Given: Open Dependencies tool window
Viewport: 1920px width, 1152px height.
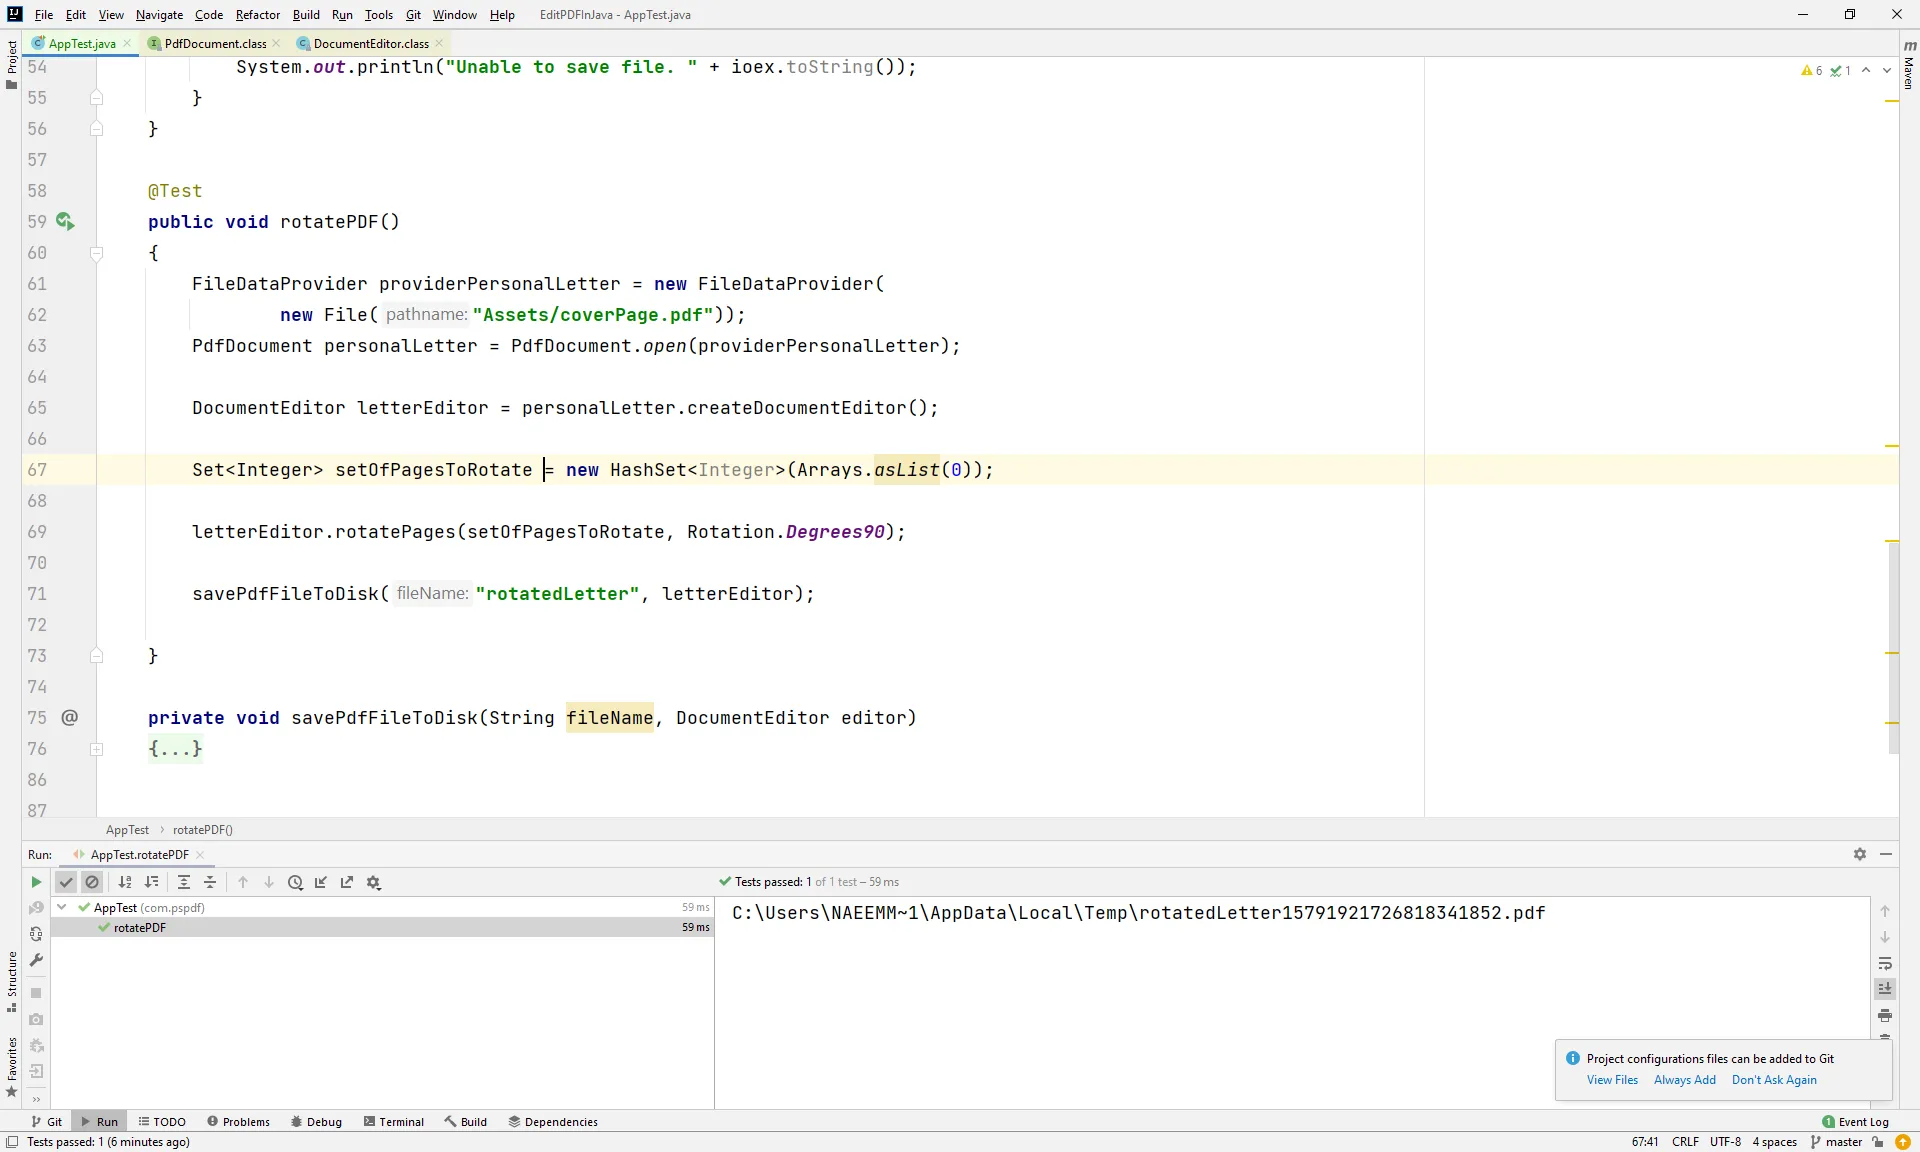Looking at the screenshot, I should (553, 1121).
